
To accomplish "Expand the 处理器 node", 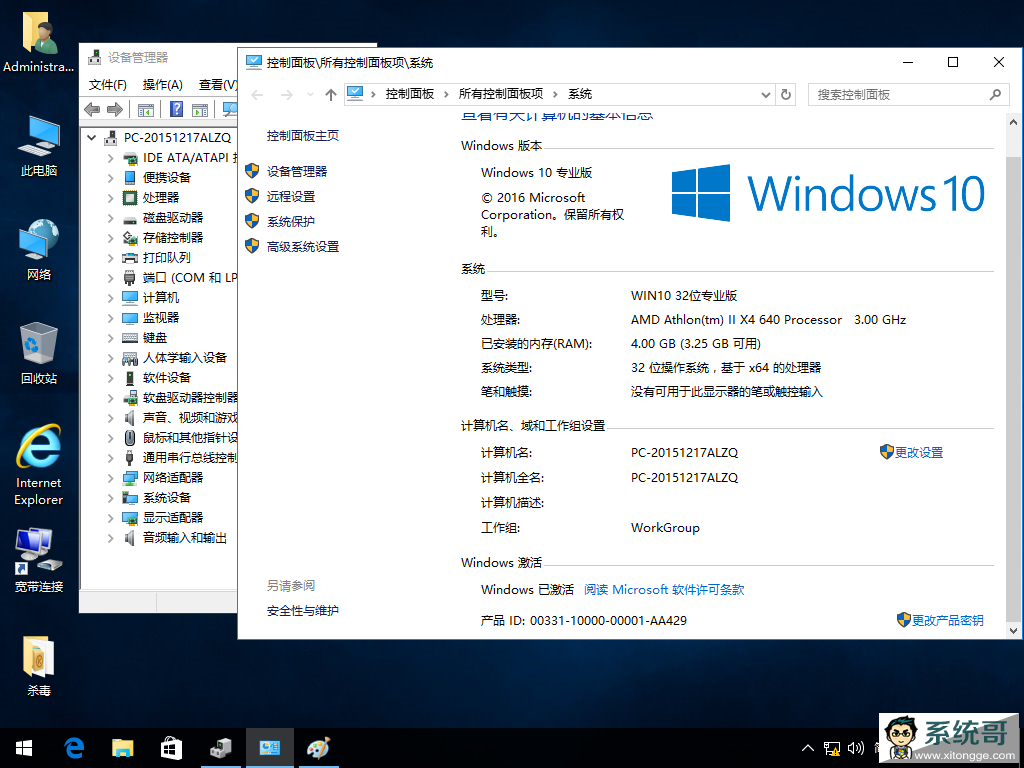I will click(110, 198).
